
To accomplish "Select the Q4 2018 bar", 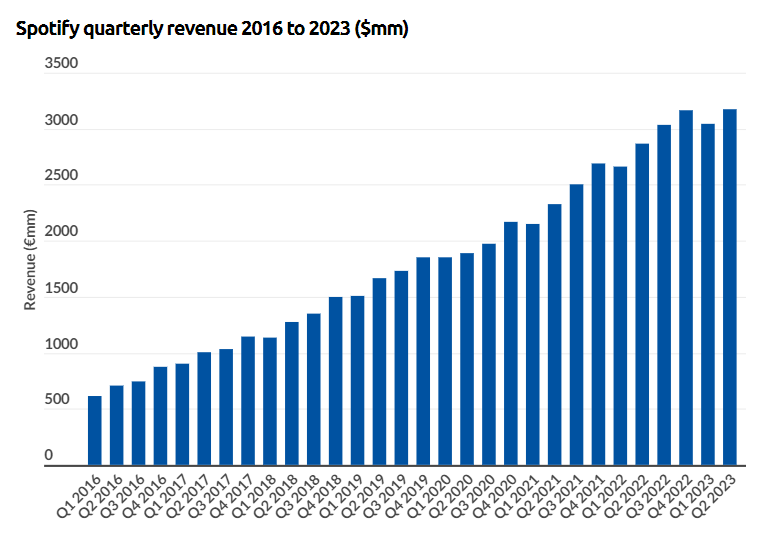I will point(335,381).
